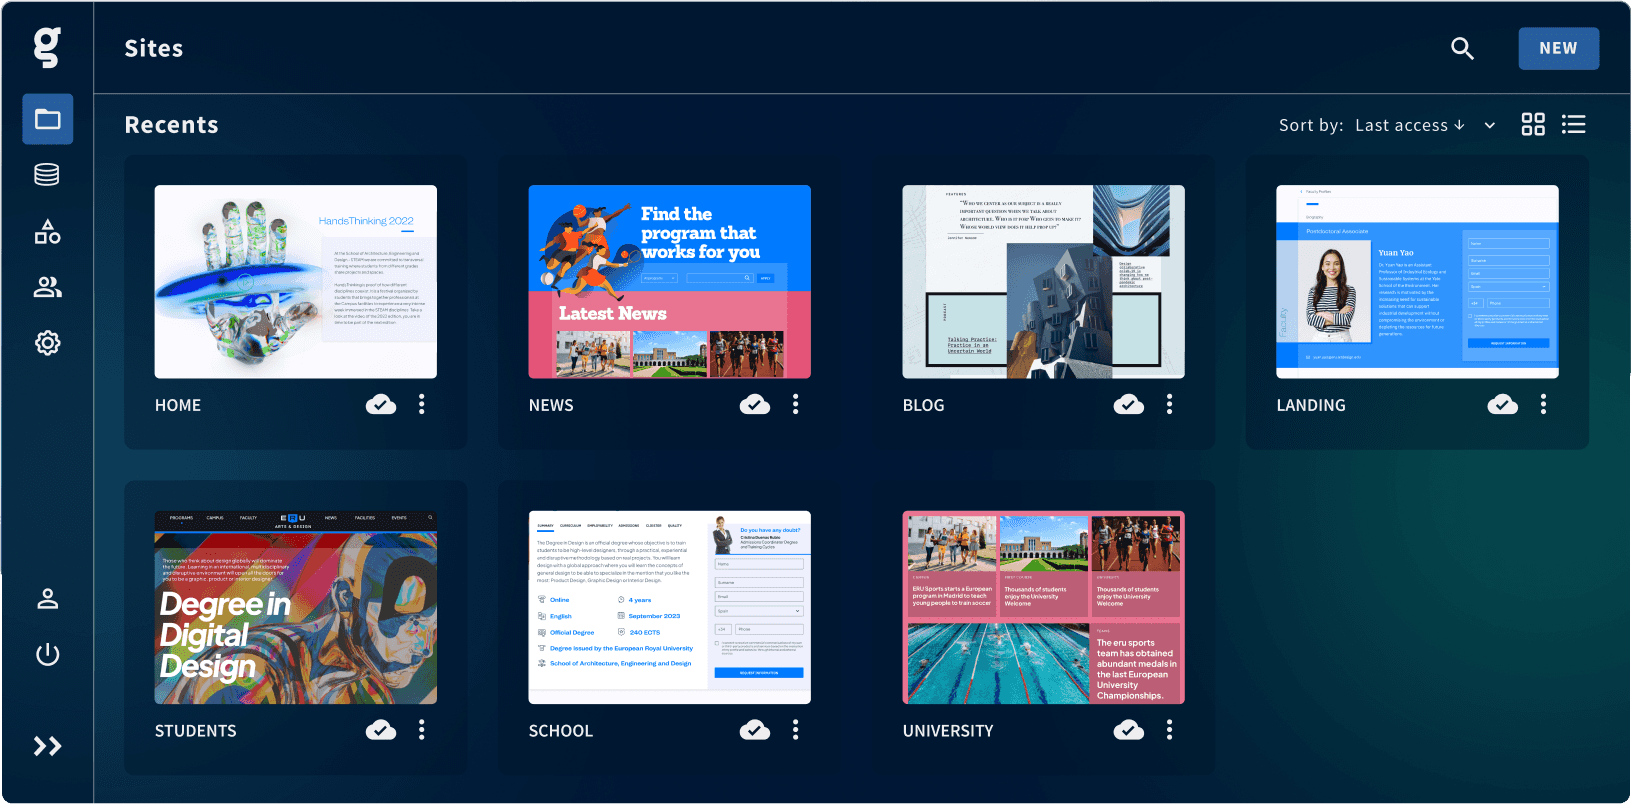
Task: Click the NEW button
Action: tap(1558, 48)
